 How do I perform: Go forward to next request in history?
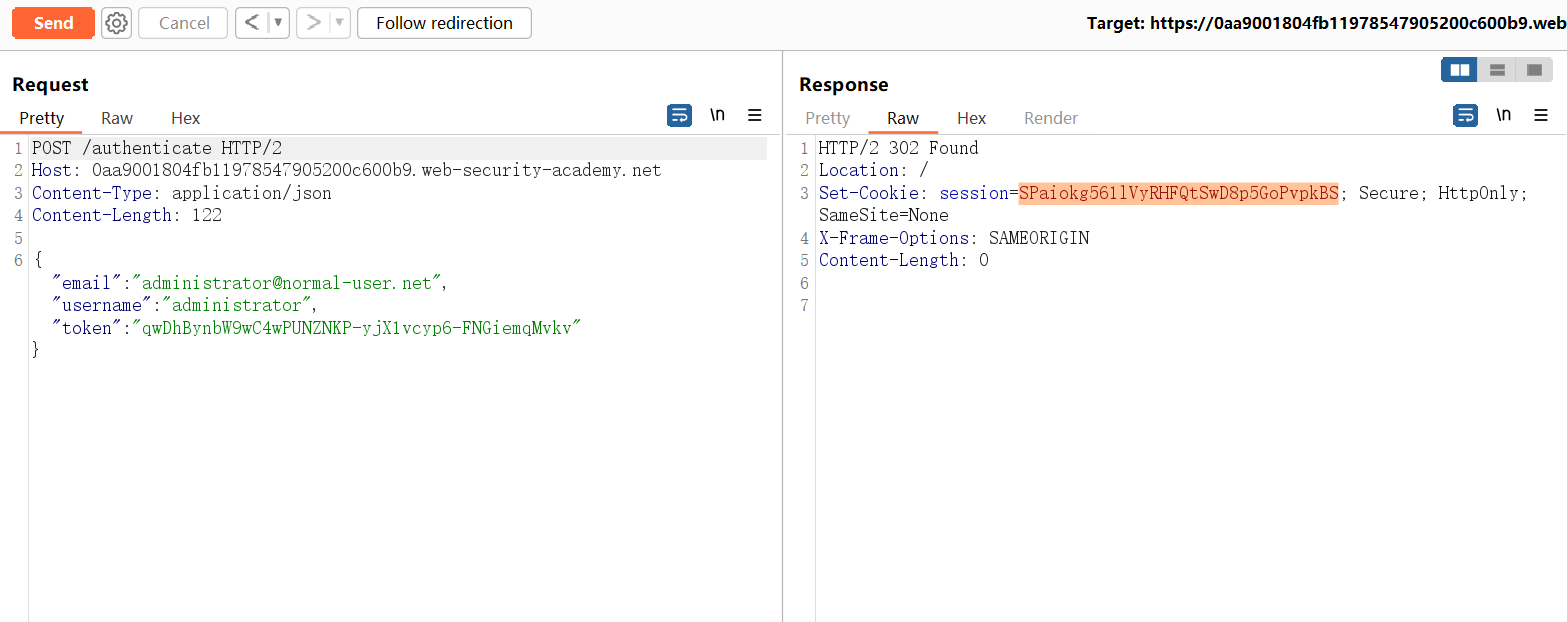pos(312,23)
